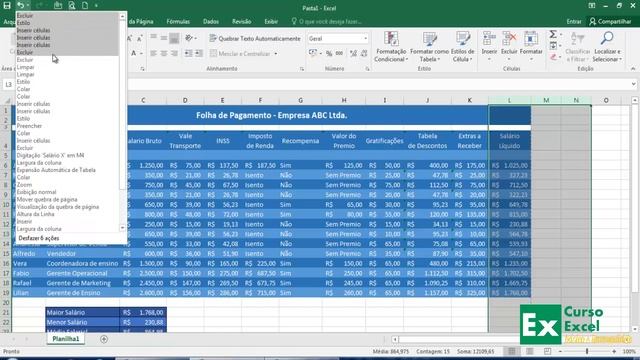Click the Formatar cells ribbon icon
This screenshot has width=640, height=360.
click(x=531, y=39)
